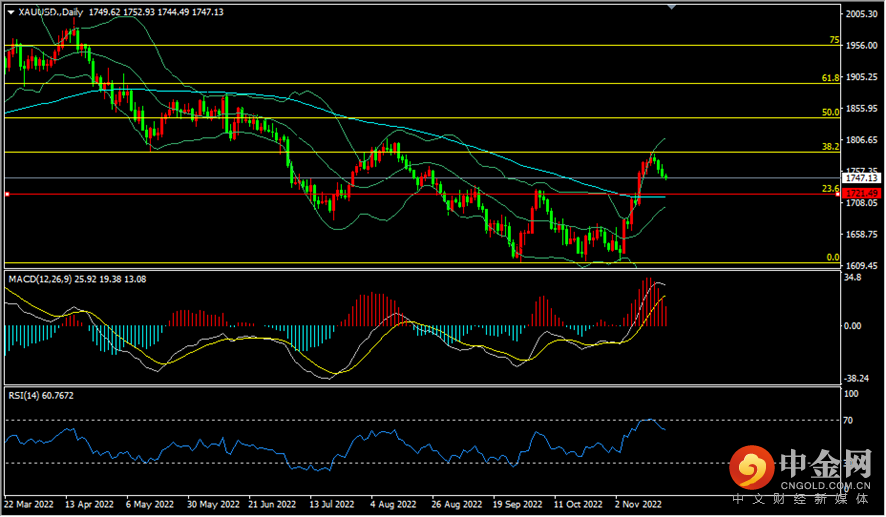Select the 61.8 Fibonacci level label

tap(829, 77)
